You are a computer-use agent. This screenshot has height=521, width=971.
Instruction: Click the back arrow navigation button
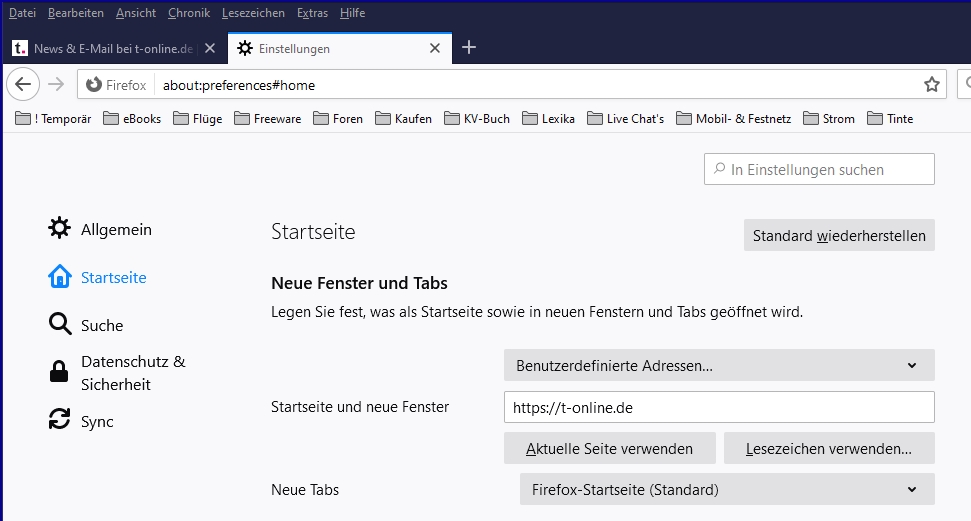point(24,84)
